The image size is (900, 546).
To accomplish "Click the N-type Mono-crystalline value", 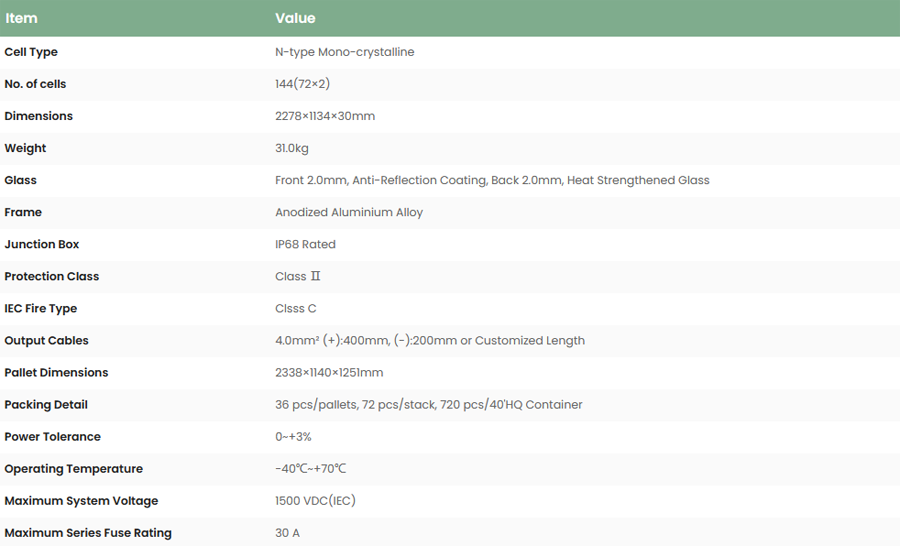I will click(344, 52).
